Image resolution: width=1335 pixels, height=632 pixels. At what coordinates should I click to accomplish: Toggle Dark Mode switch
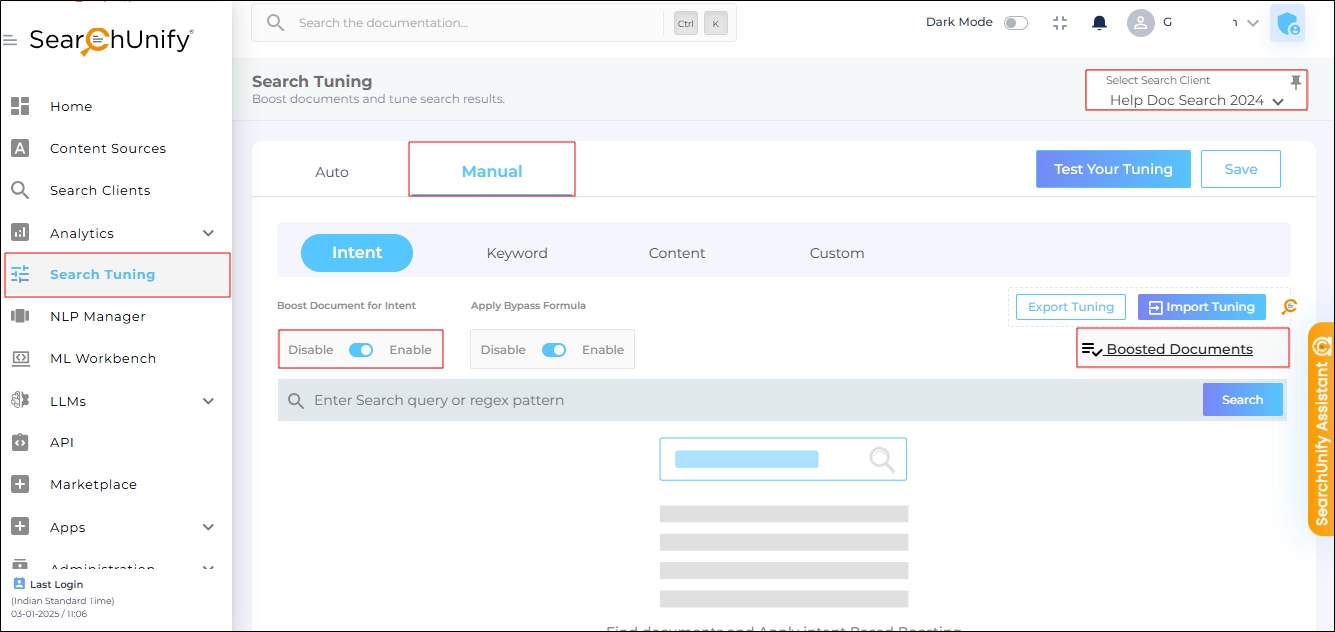tap(1015, 23)
